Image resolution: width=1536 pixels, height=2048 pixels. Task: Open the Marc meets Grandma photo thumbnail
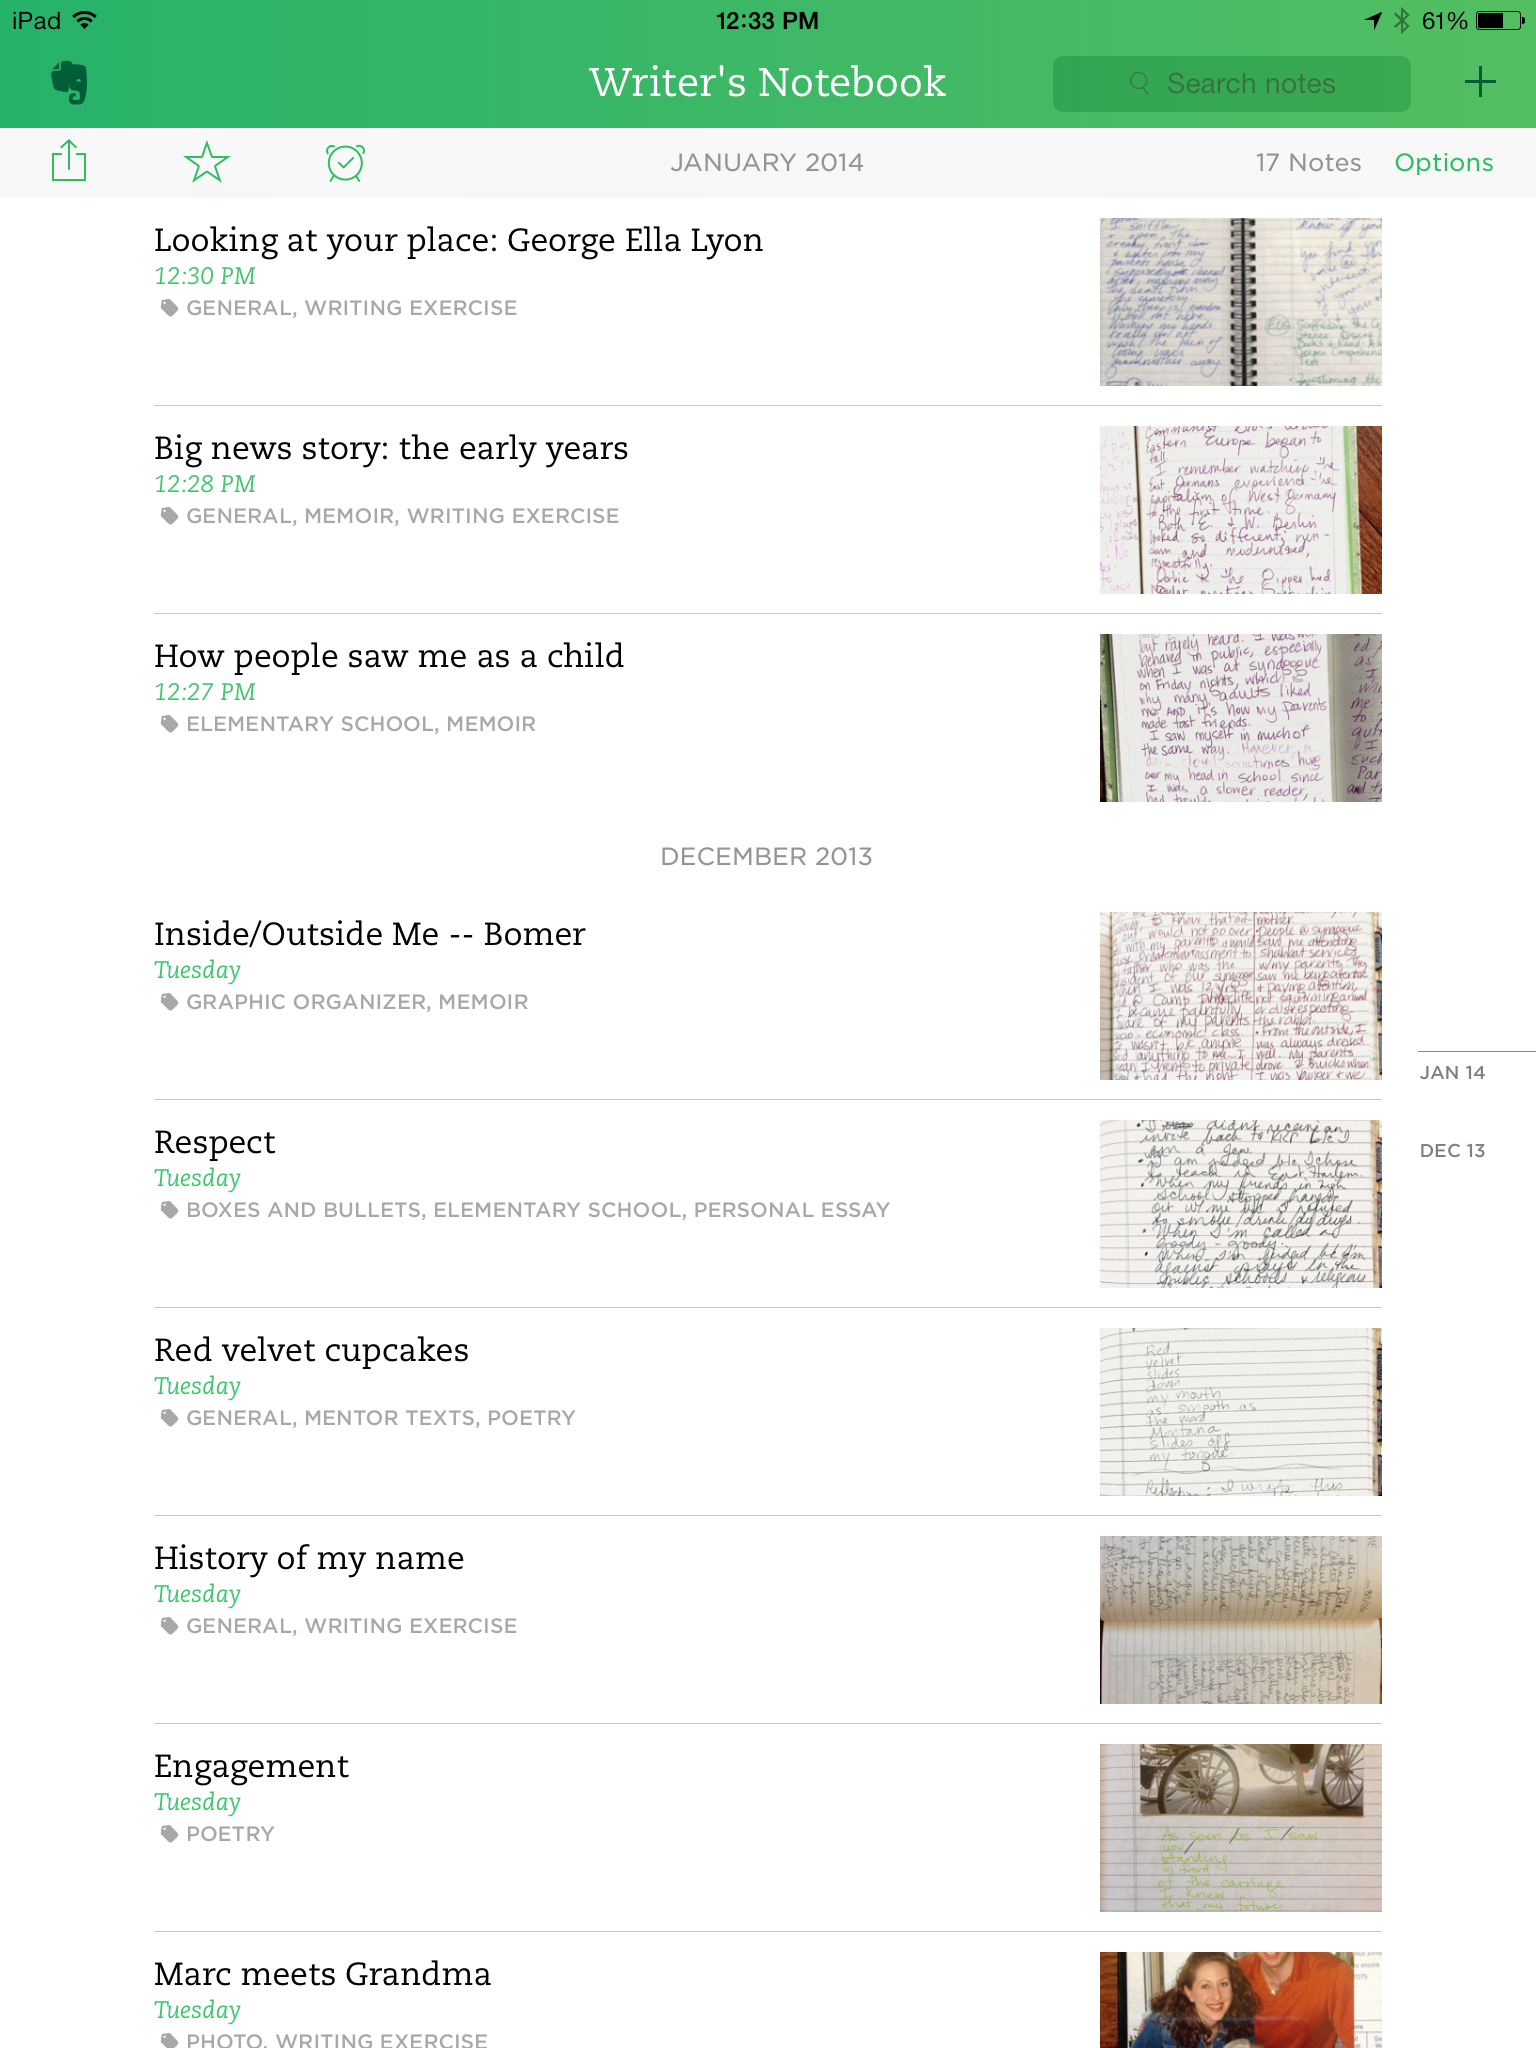pyautogui.click(x=1240, y=1999)
